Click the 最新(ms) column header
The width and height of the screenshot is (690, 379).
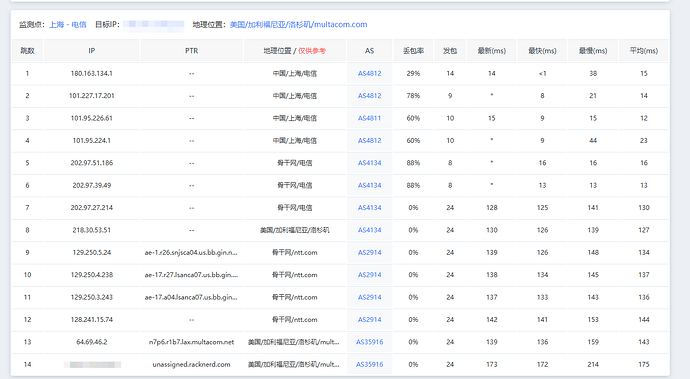(492, 51)
